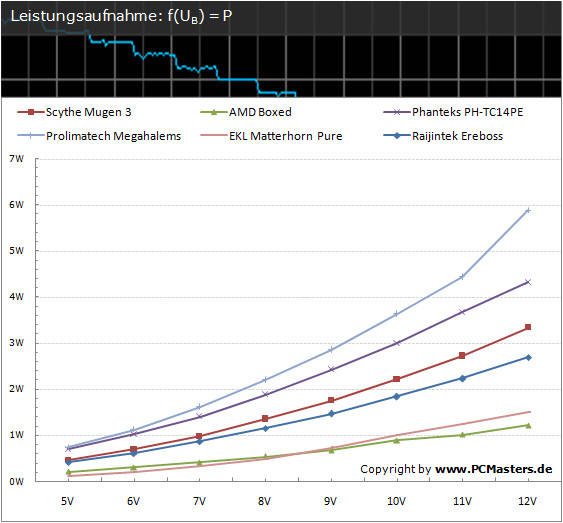Image resolution: width=563 pixels, height=523 pixels.
Task: Click the 0W y-axis label
Action: click(x=16, y=481)
